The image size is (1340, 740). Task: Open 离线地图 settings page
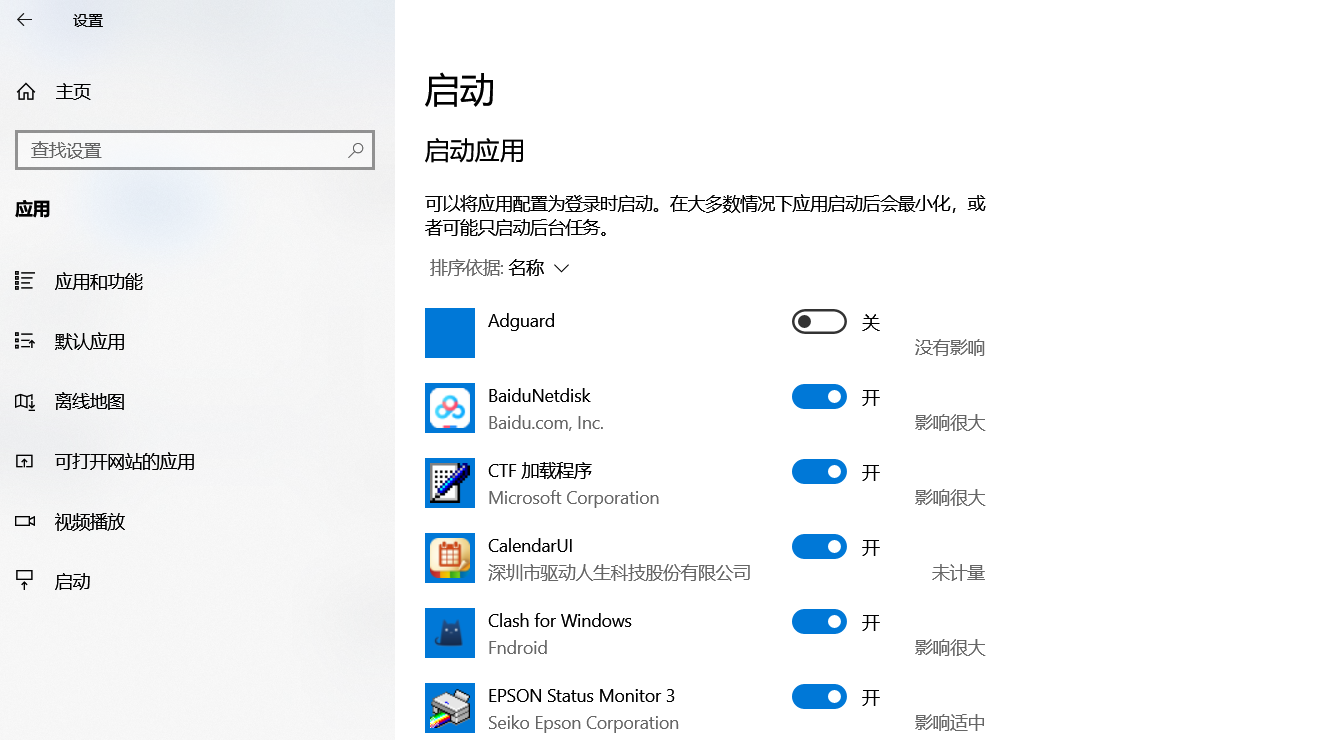197,401
